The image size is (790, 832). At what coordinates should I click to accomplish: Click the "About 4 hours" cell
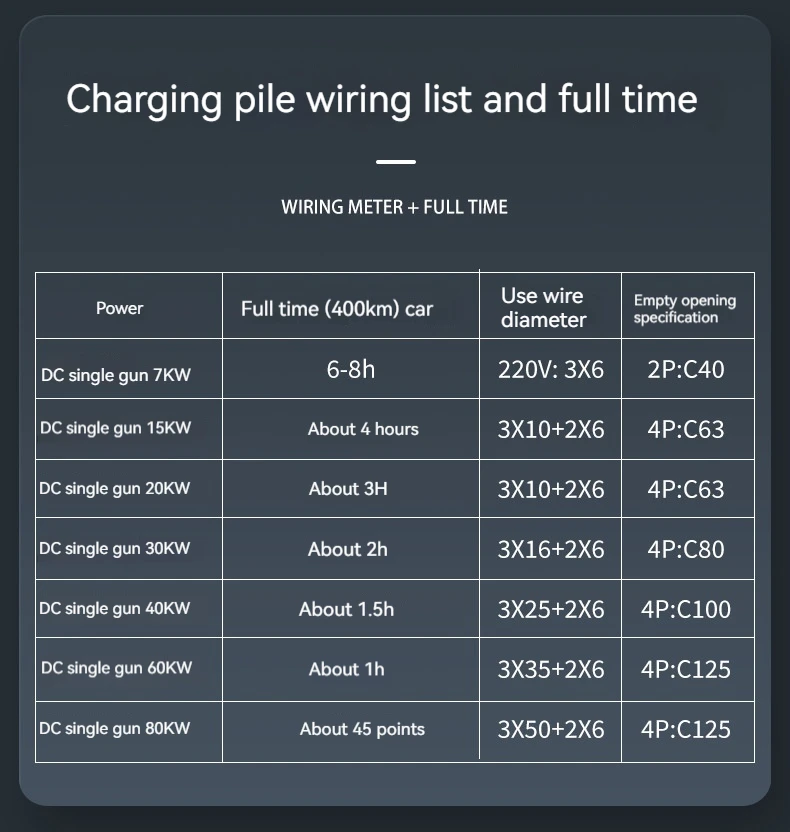pyautogui.click(x=363, y=429)
